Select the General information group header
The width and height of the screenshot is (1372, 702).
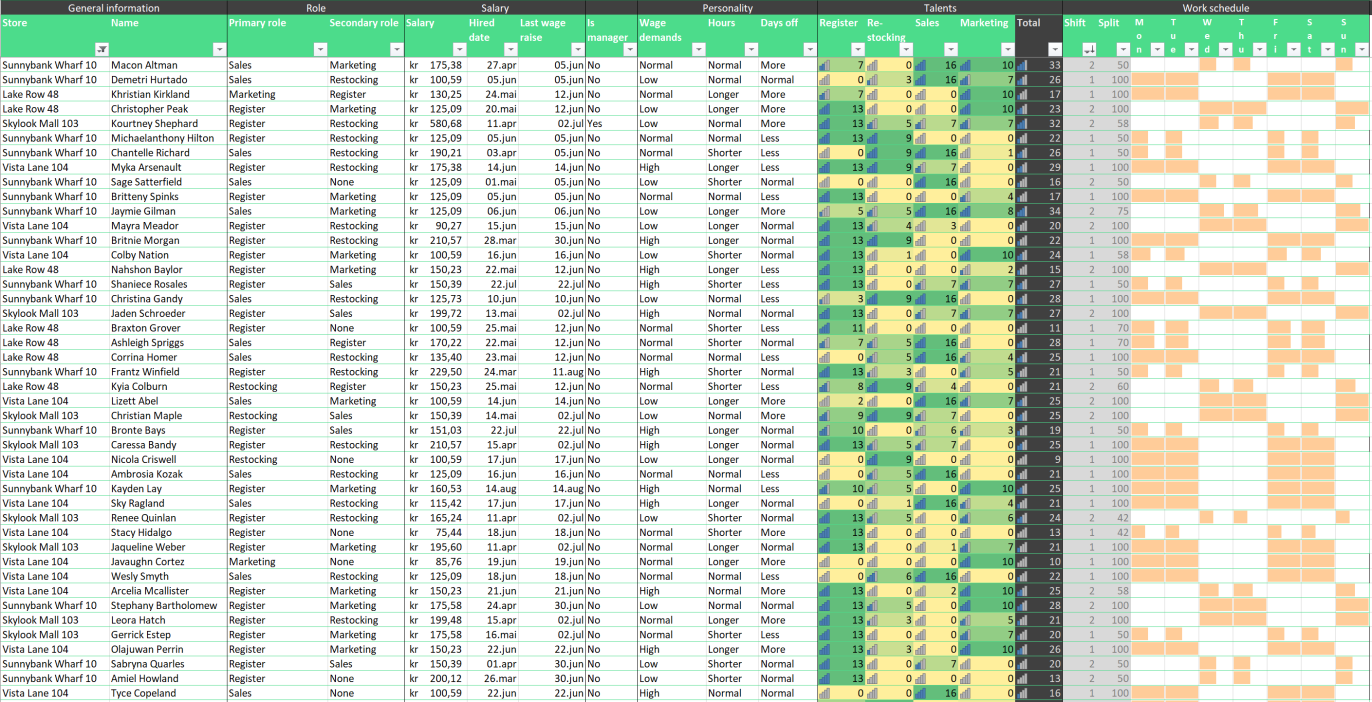click(x=113, y=7)
